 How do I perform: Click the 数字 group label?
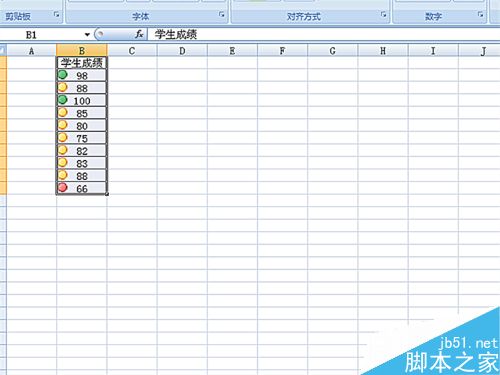click(433, 16)
